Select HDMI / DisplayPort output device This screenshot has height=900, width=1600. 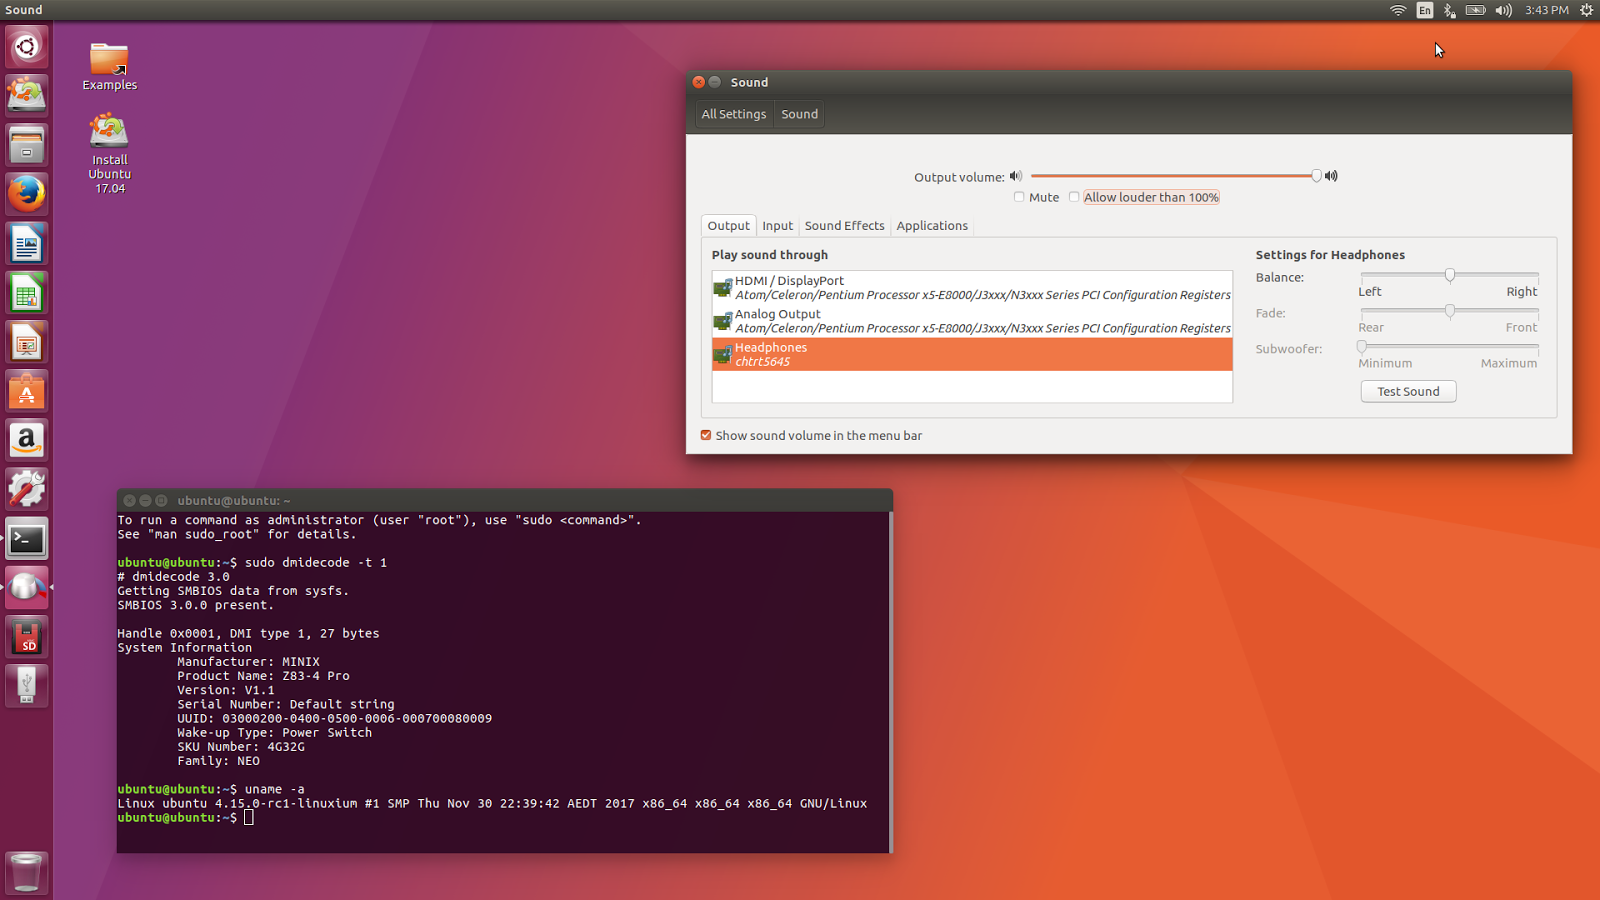click(972, 288)
